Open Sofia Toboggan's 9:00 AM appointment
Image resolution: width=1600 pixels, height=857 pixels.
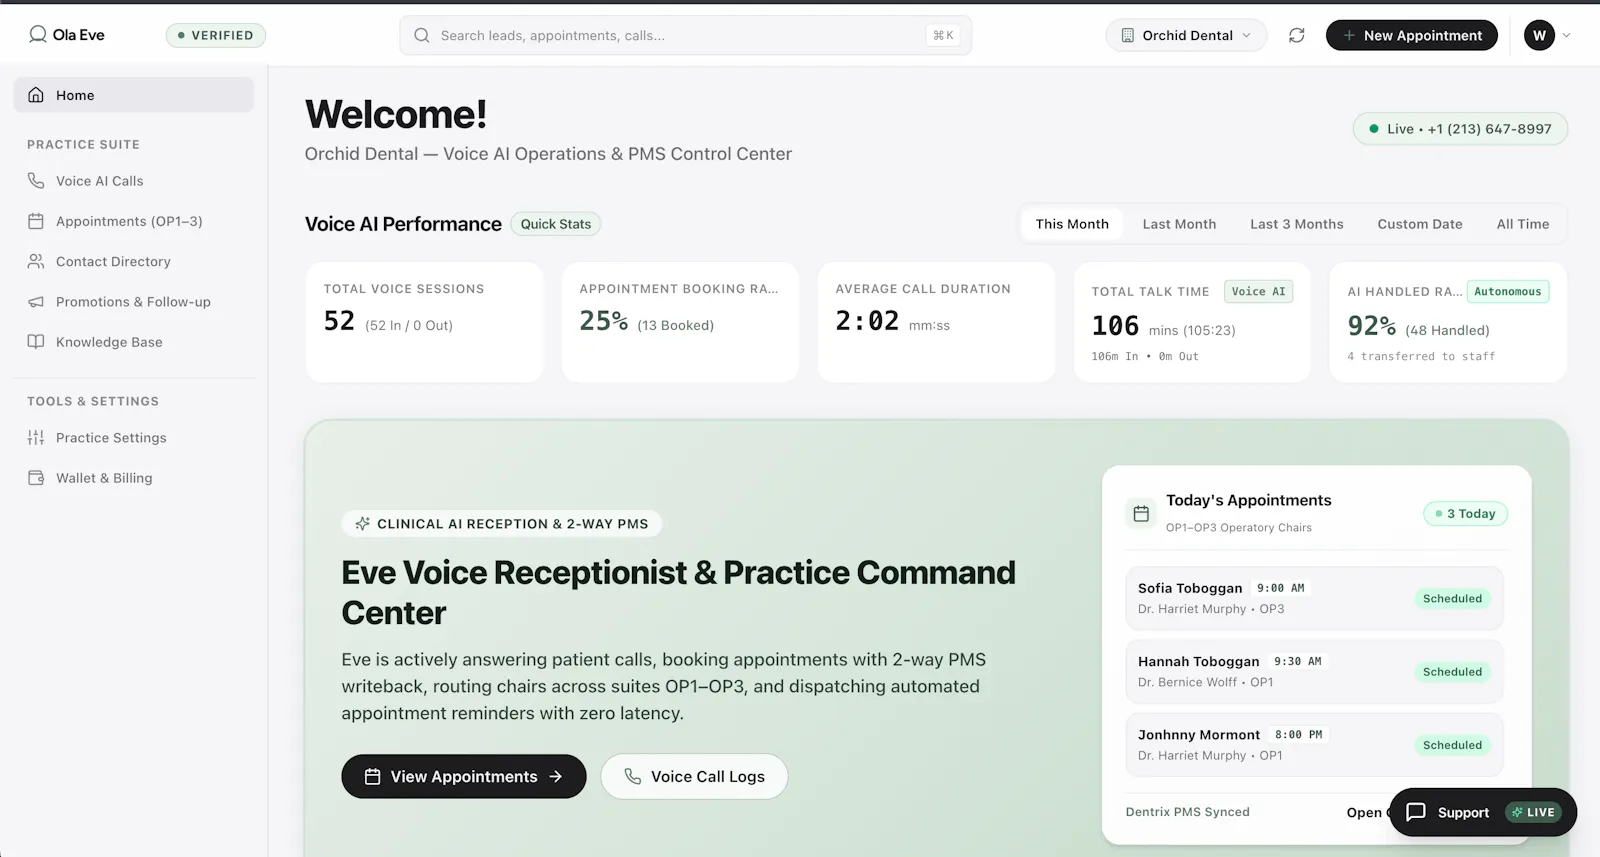[x=1314, y=599]
